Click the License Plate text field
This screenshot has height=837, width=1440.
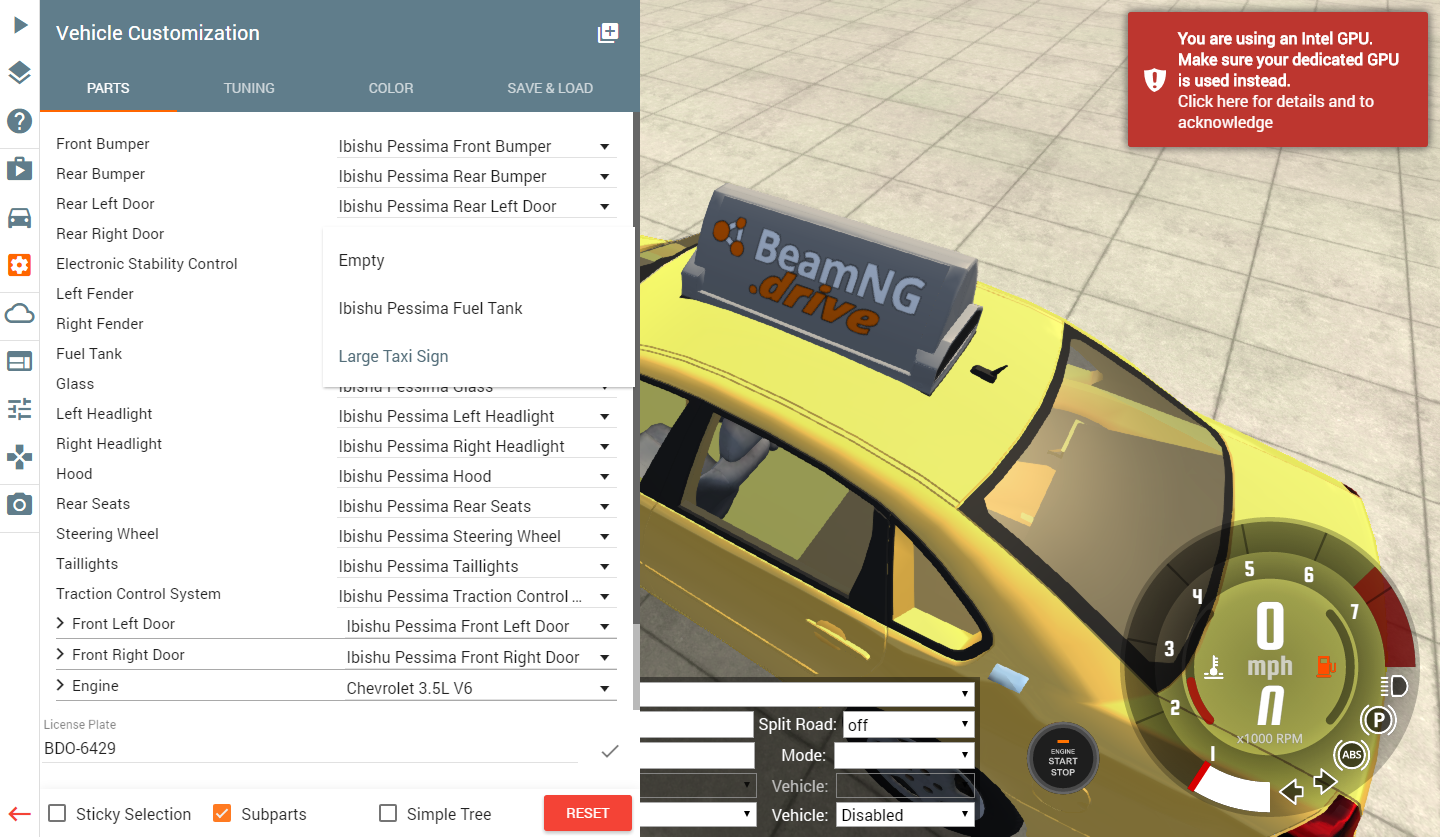[310, 748]
